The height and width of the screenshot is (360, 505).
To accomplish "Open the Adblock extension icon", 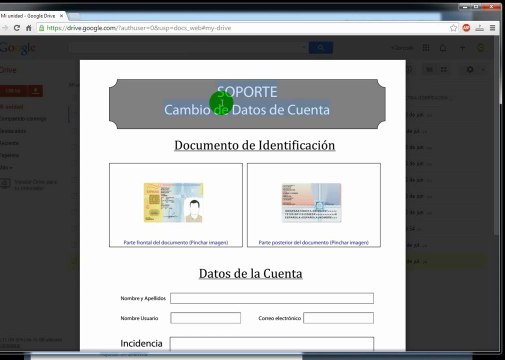I will pos(466,28).
